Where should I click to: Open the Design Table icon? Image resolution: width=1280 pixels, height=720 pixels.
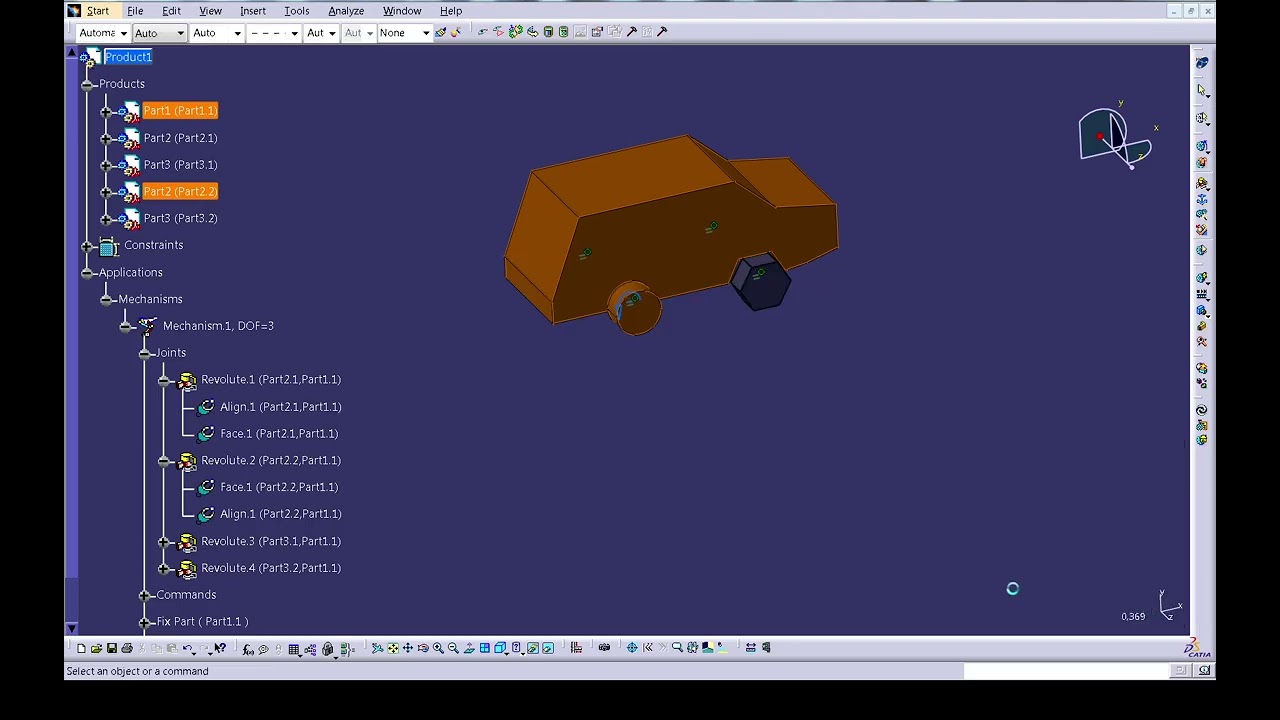294,649
